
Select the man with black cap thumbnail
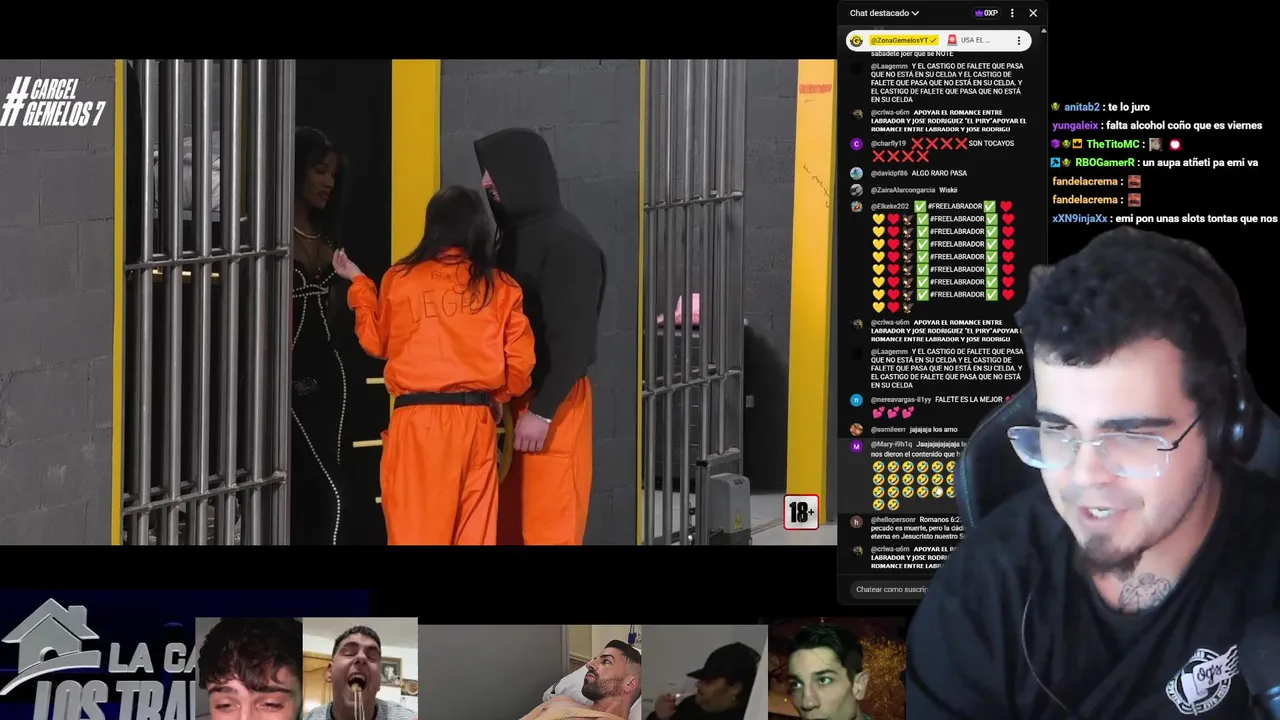[705, 672]
